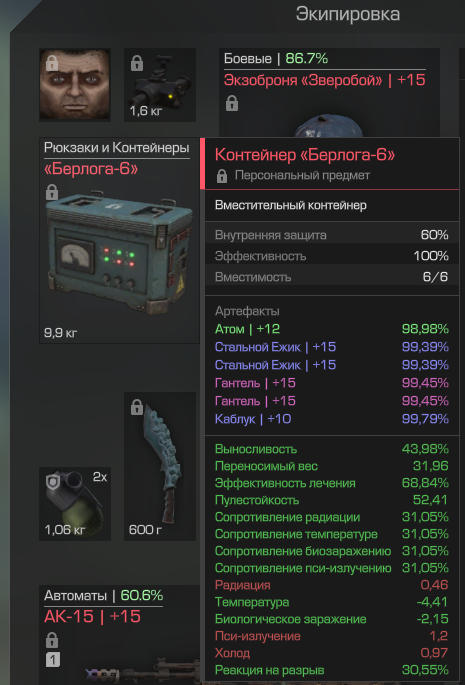Viewport: 465px width, 685px height.
Task: Click the Выносливость stat row
Action: point(332,449)
